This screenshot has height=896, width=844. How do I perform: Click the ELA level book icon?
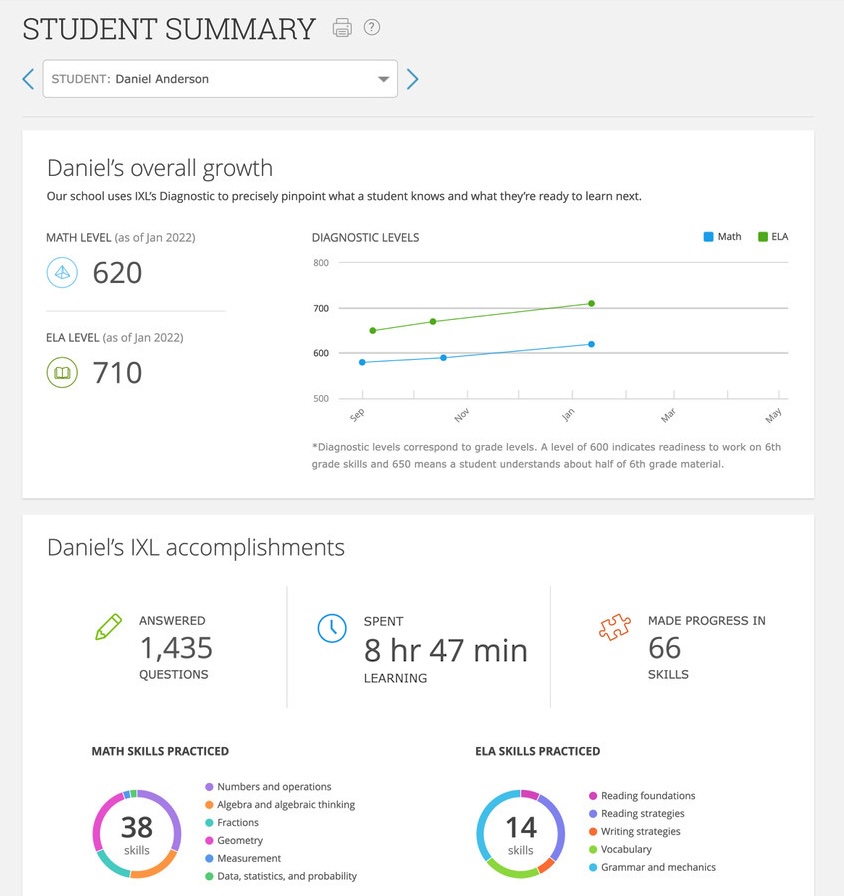[62, 373]
